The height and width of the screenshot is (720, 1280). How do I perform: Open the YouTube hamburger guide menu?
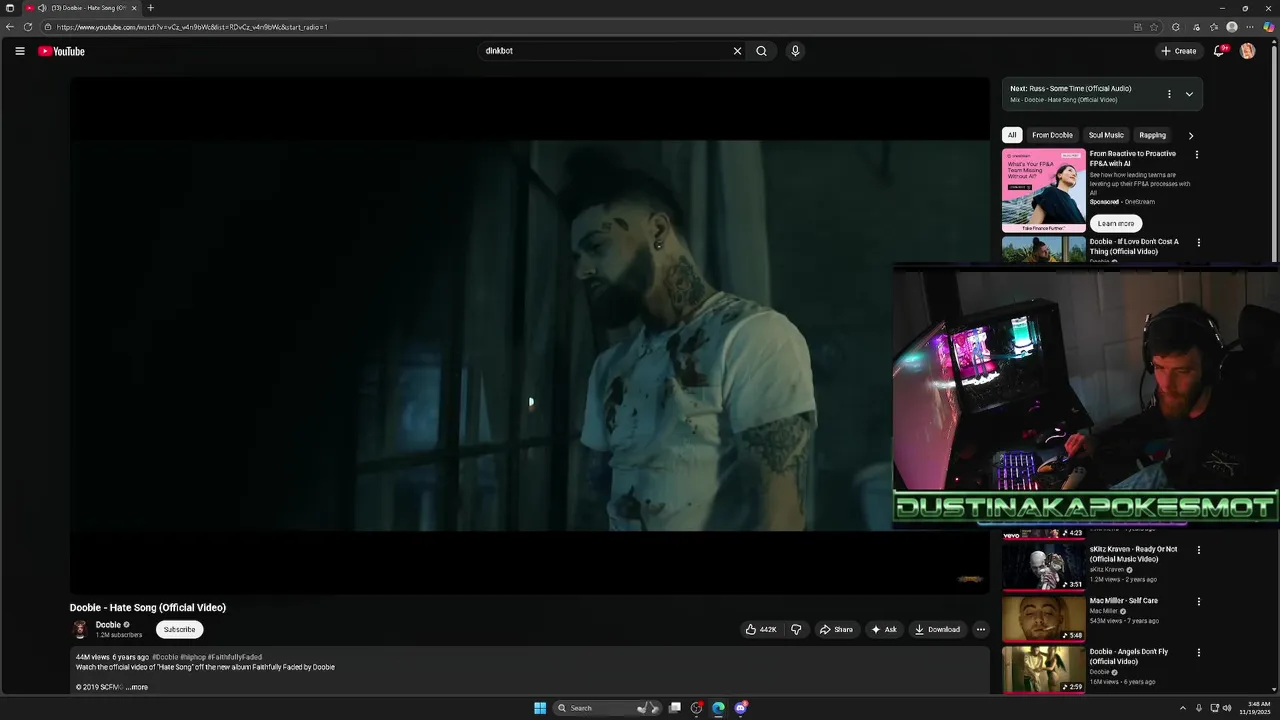click(19, 51)
